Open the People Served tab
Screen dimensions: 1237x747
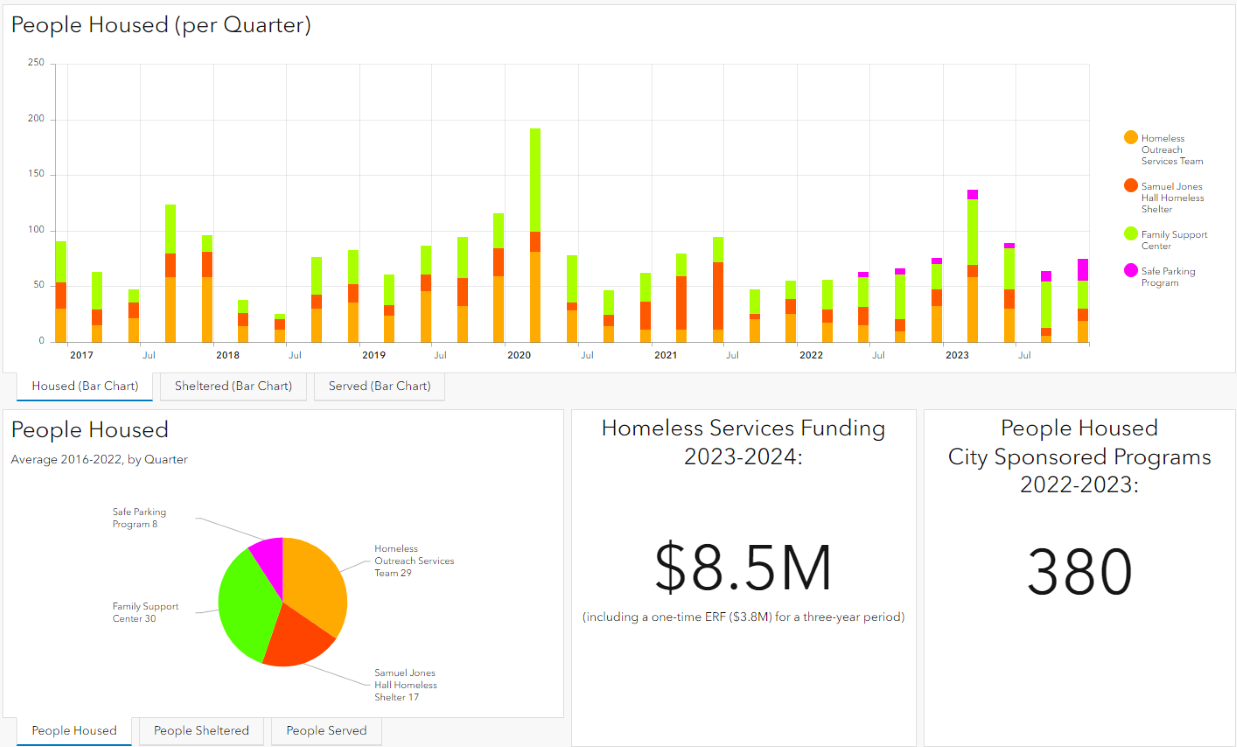point(326,731)
